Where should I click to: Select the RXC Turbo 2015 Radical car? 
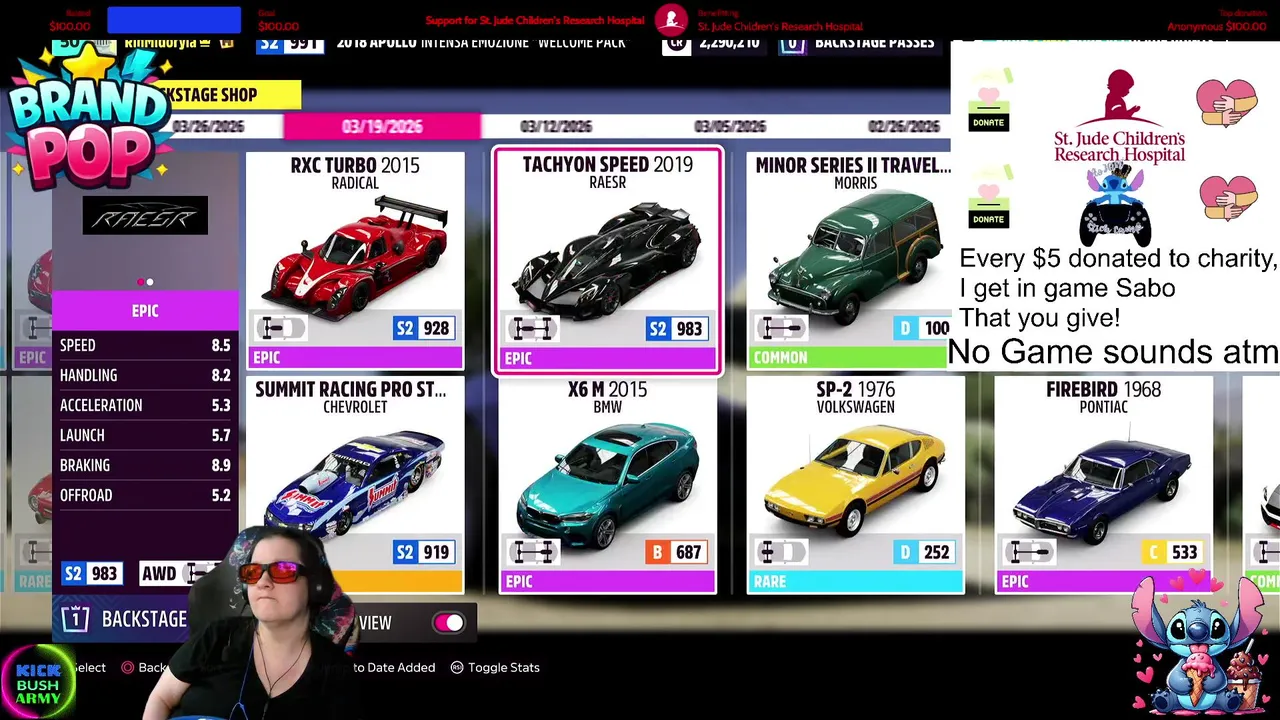pos(355,260)
